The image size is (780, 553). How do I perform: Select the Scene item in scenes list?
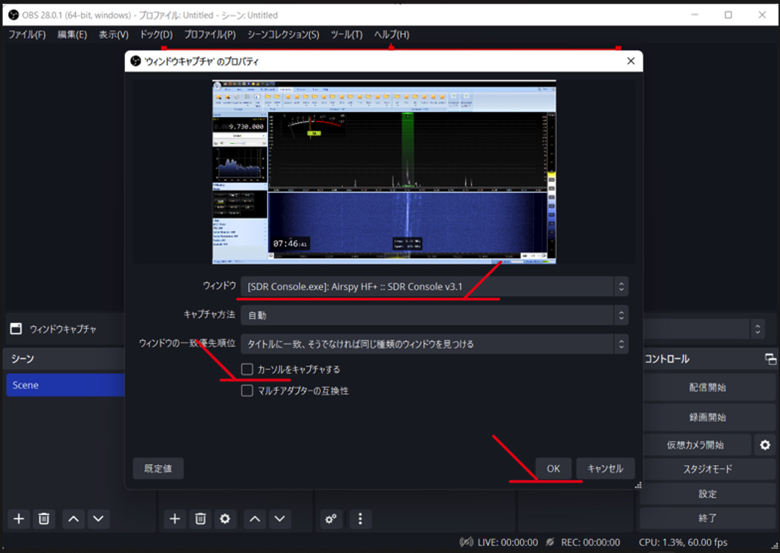coord(65,385)
